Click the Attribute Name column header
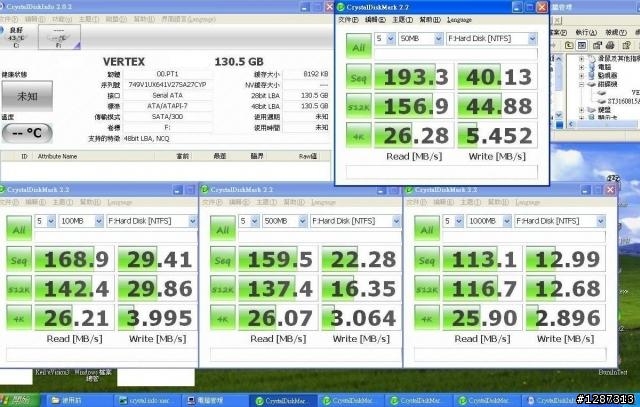The height and width of the screenshot is (407, 640). click(57, 156)
